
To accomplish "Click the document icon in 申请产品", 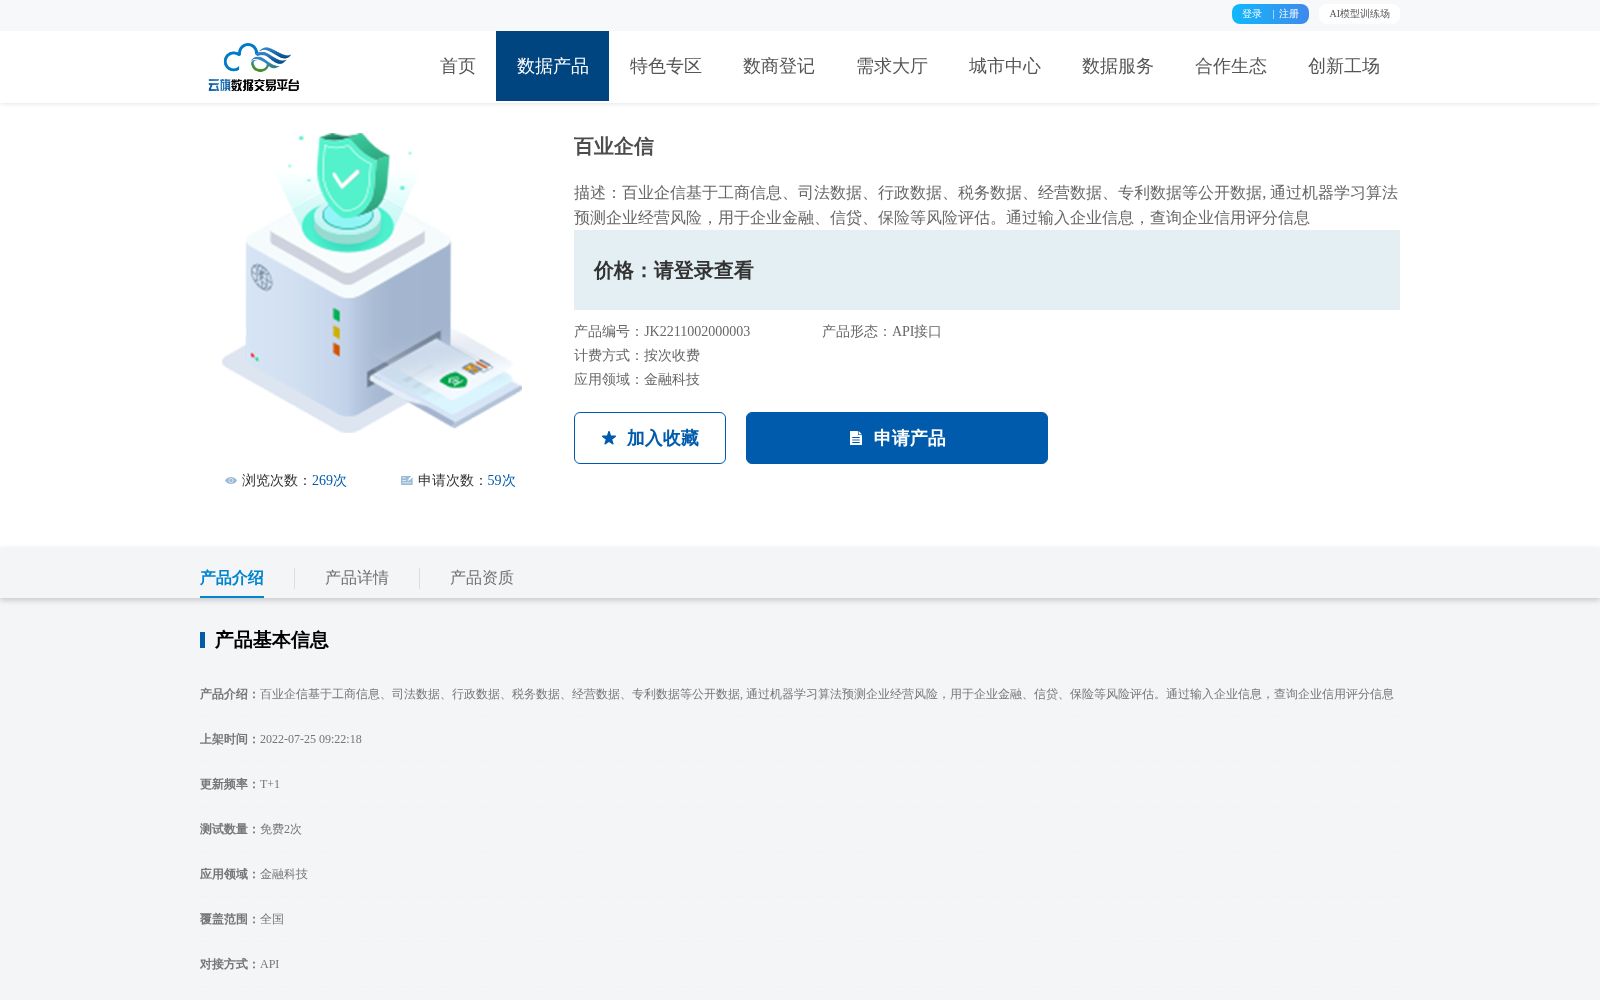I will (x=856, y=438).
